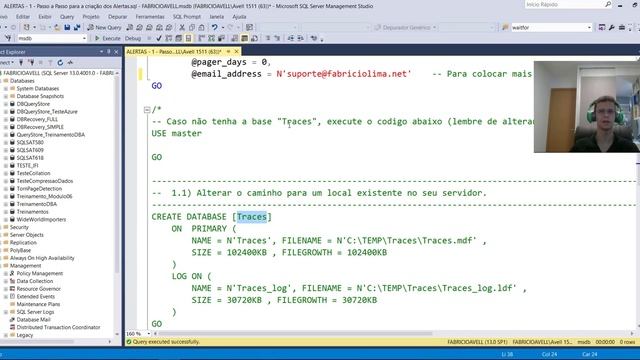
Task: Click the New Query toolbar button
Action: (104, 27)
